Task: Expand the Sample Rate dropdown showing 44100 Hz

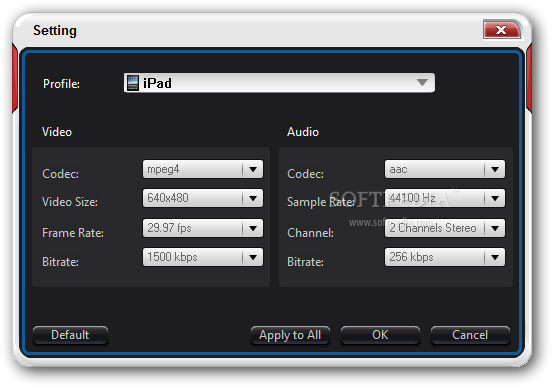Action: [445, 198]
